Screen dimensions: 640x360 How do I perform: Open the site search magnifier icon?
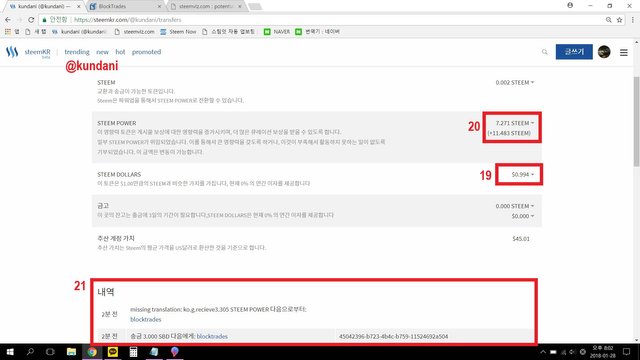coord(544,52)
